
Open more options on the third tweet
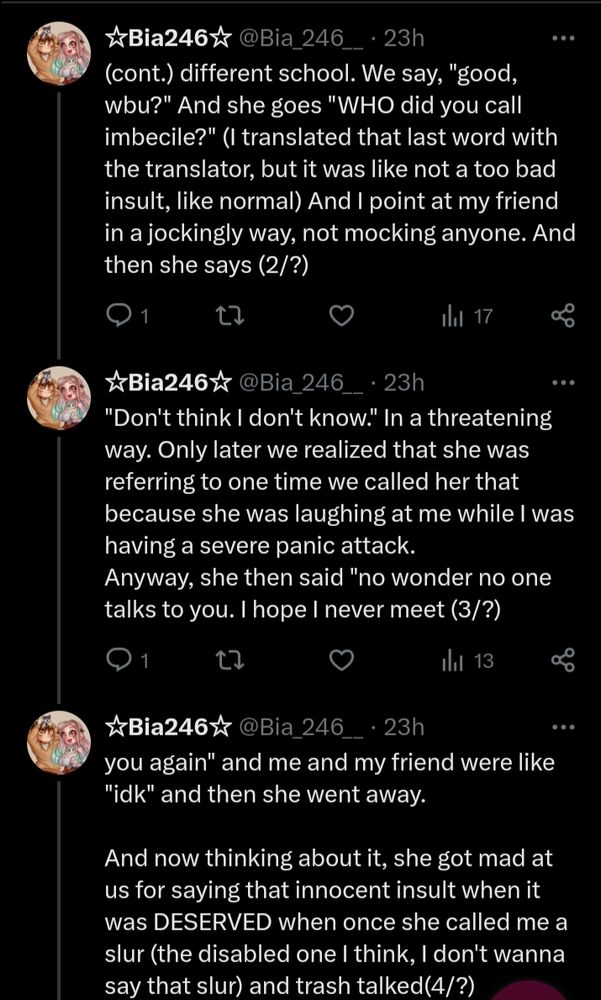tap(564, 727)
